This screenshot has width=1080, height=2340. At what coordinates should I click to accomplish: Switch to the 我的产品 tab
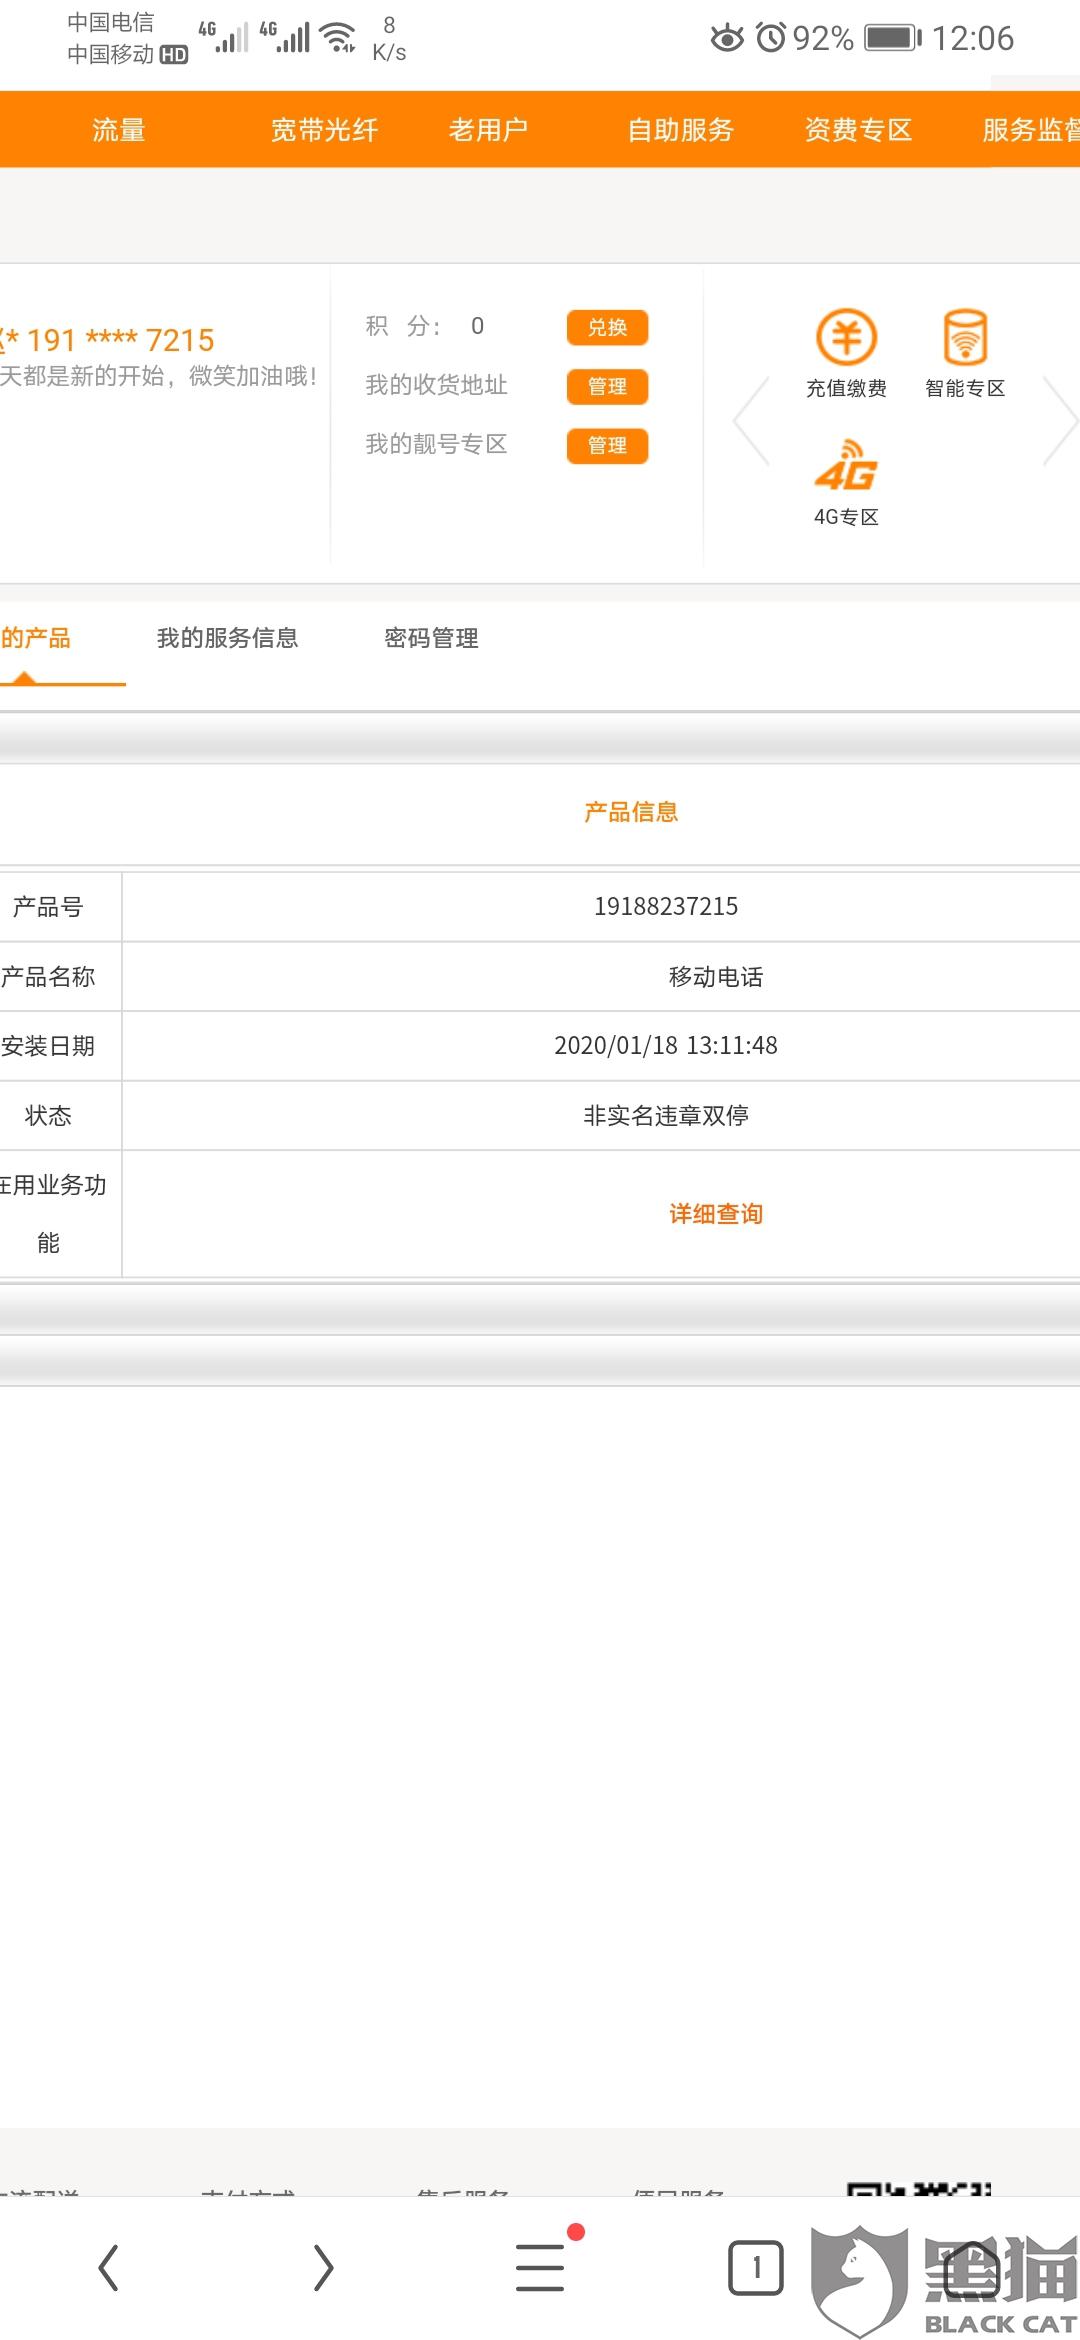coord(36,638)
